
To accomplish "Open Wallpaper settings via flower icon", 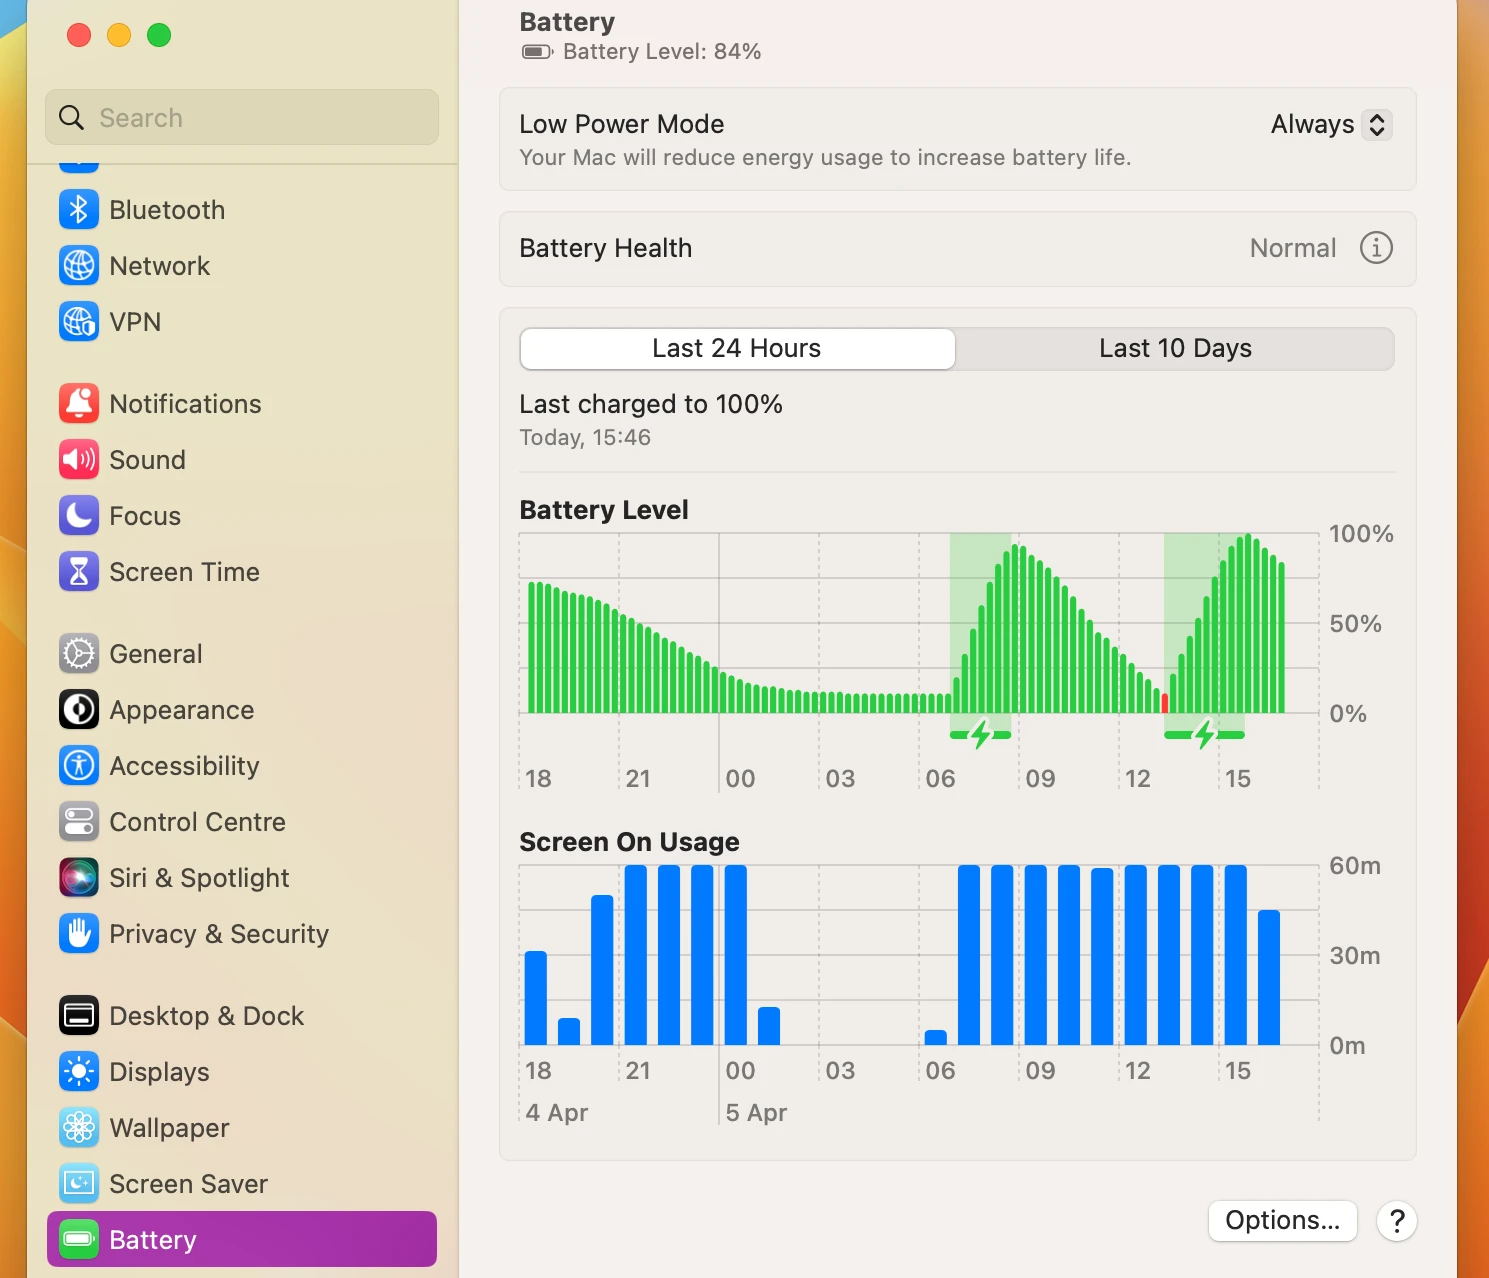I will (x=79, y=1127).
